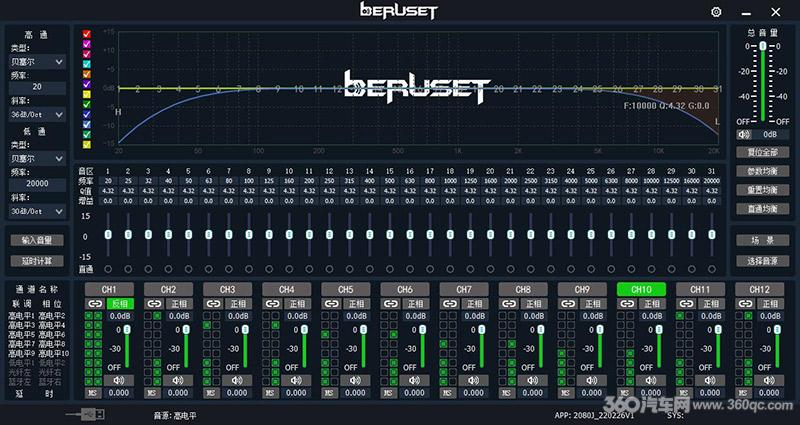This screenshot has height=425, width=800.
Task: Select channel CH9 tab
Action: click(582, 289)
